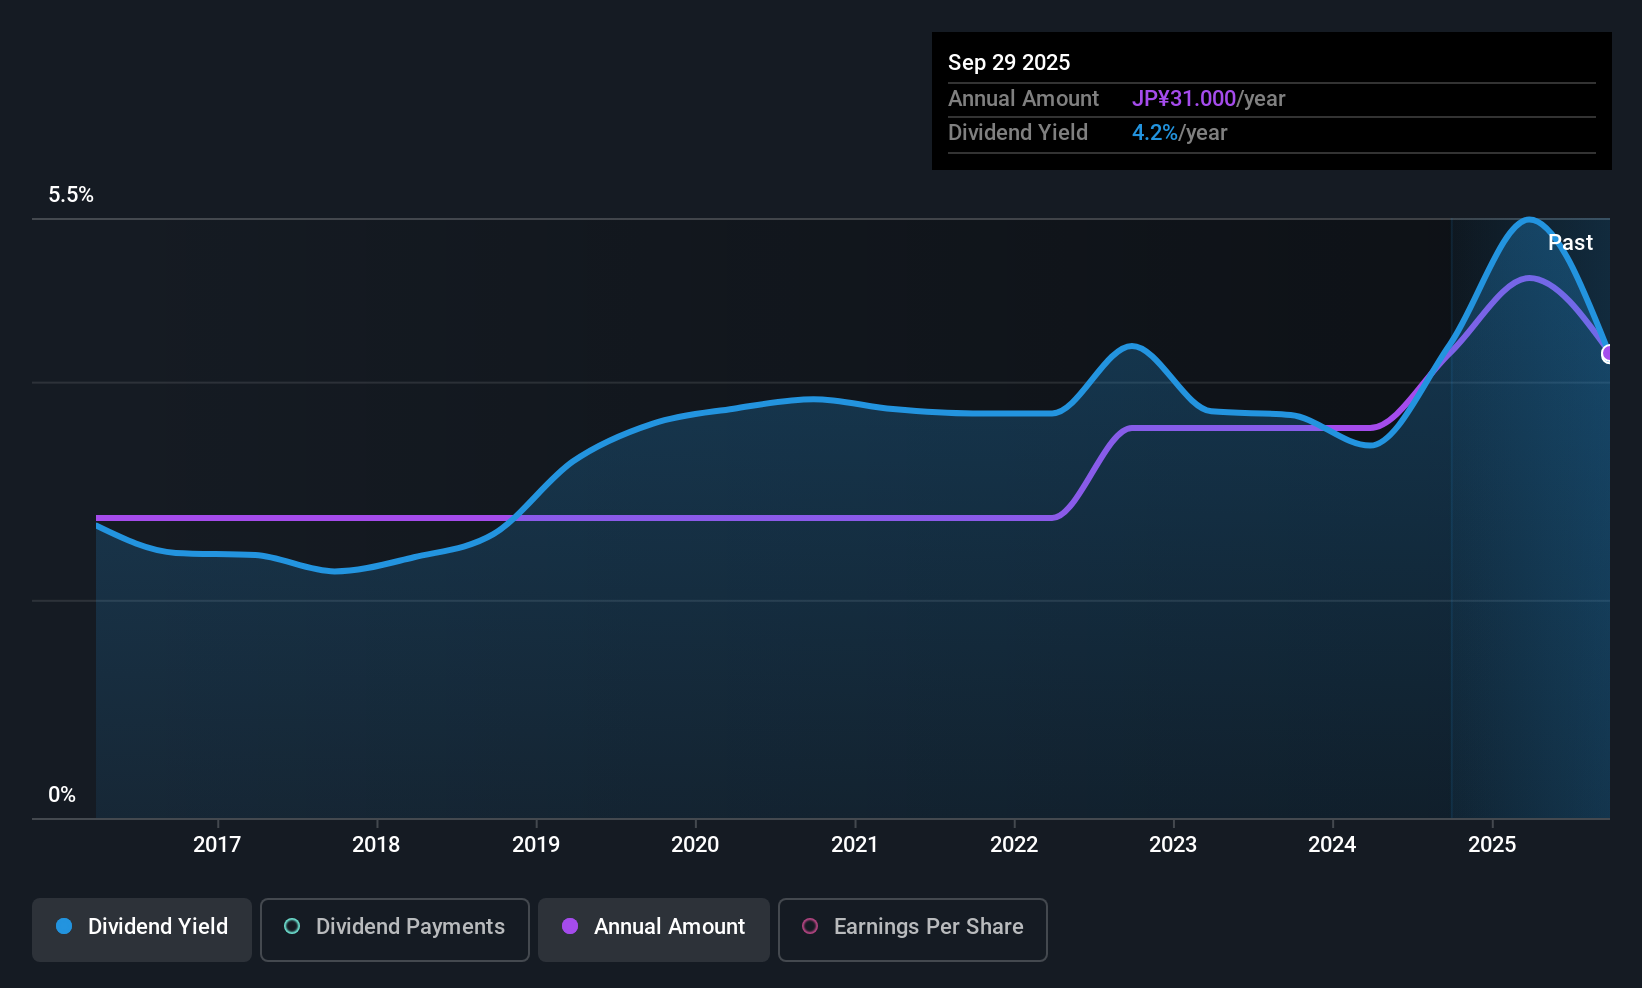This screenshot has height=988, width=1642.
Task: Click the blue Dividend Yield legend dot
Action: pos(64,926)
